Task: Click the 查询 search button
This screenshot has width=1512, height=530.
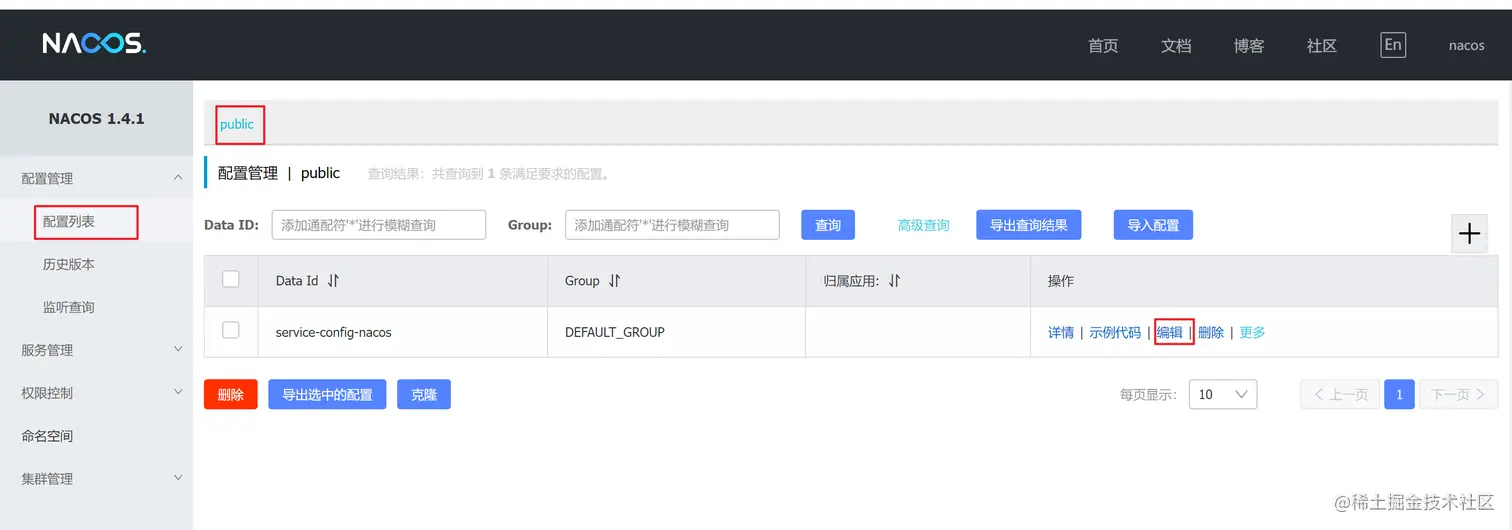Action: point(828,225)
